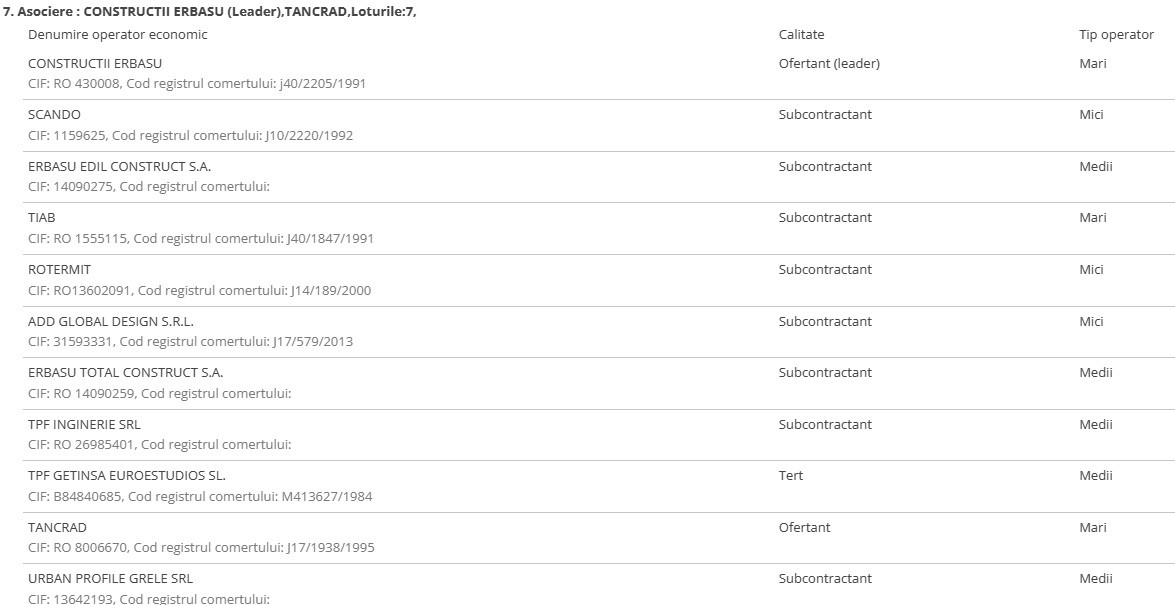Click the Tip operator column header
This screenshot has height=605, width=1175.
tap(1116, 34)
